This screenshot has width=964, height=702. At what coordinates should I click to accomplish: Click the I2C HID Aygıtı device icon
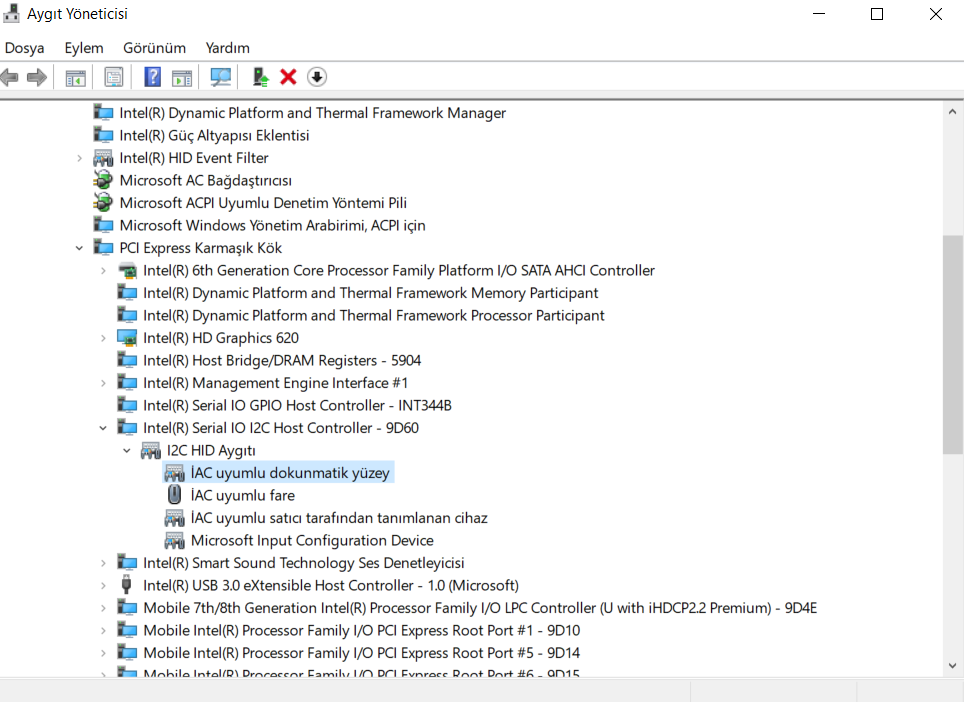(x=151, y=450)
